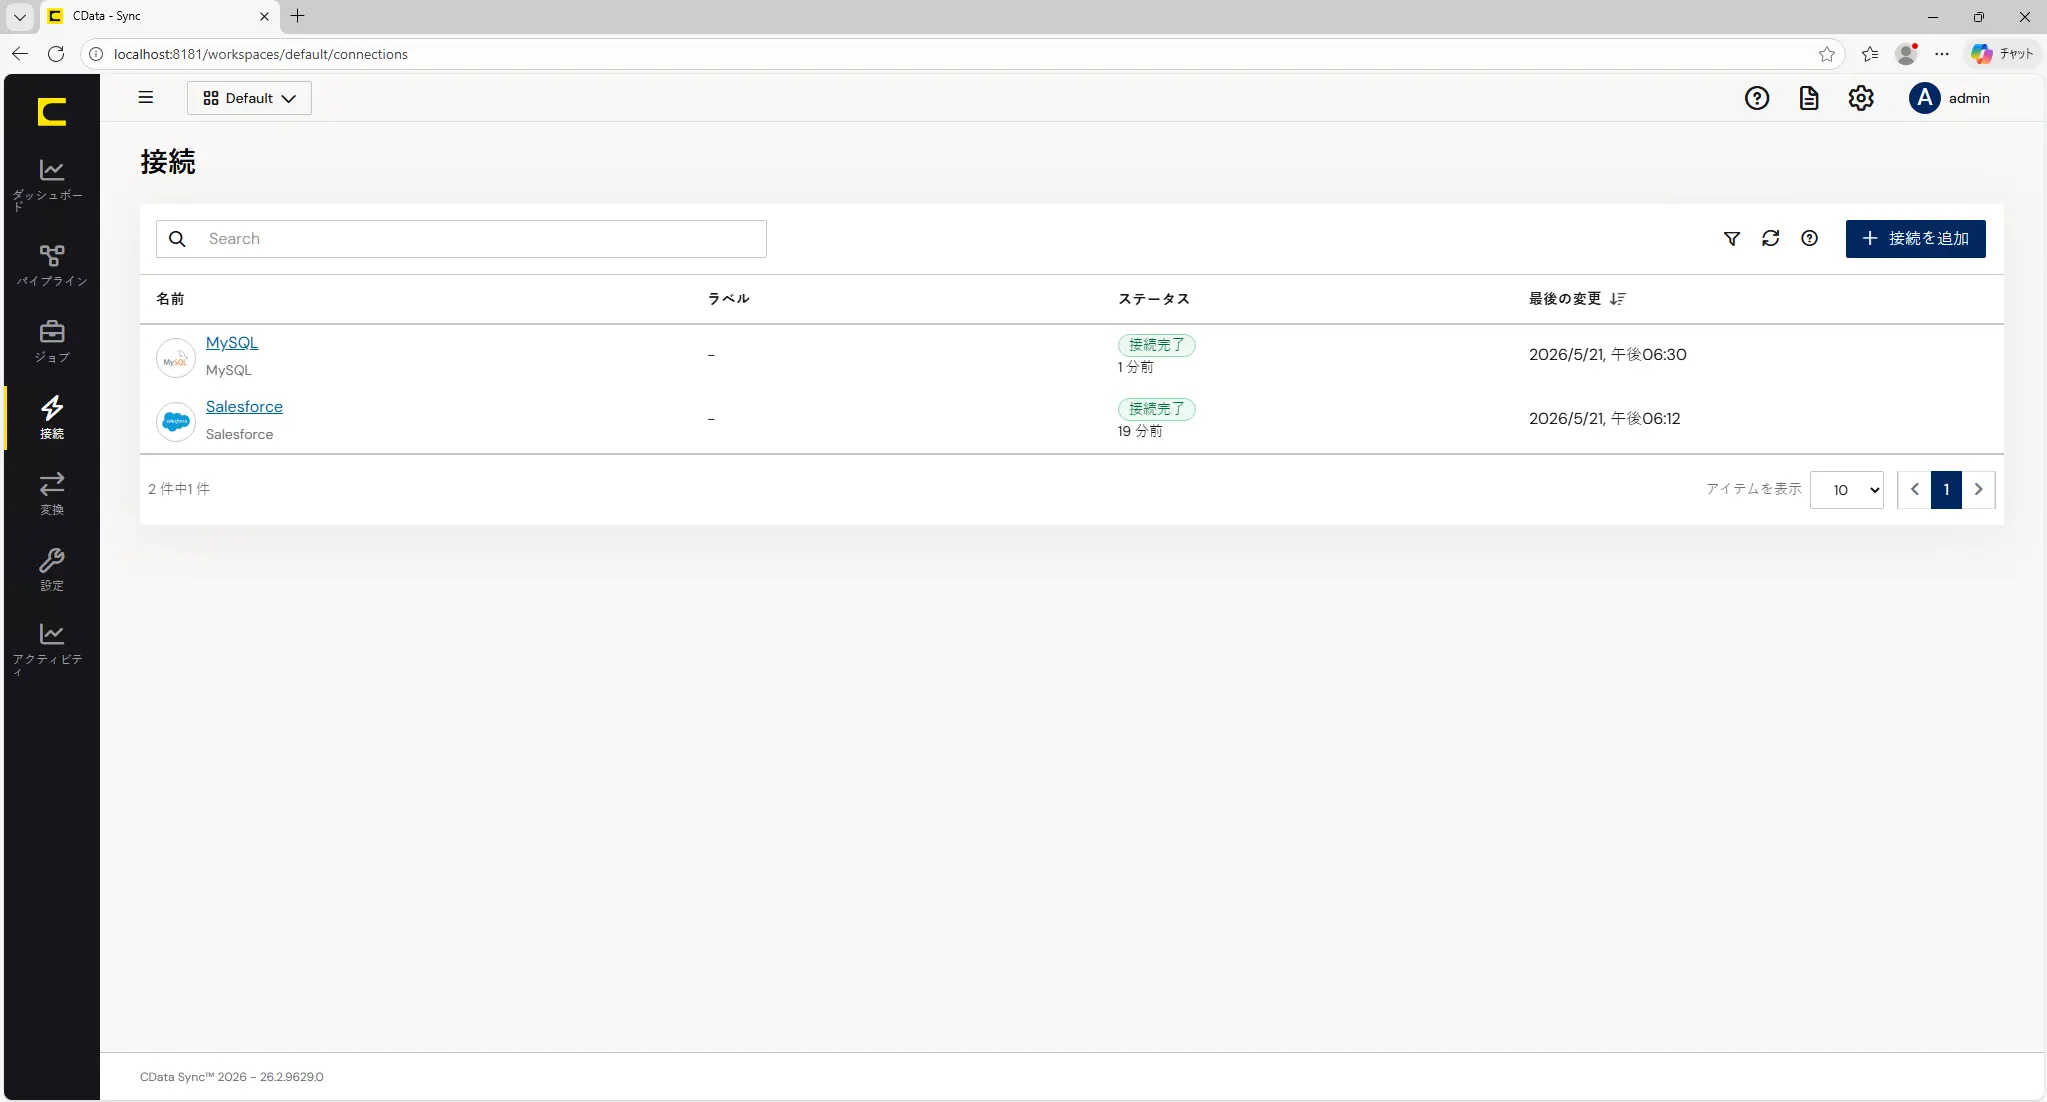Click the ステータス column header
This screenshot has width=2047, height=1102.
pyautogui.click(x=1154, y=299)
